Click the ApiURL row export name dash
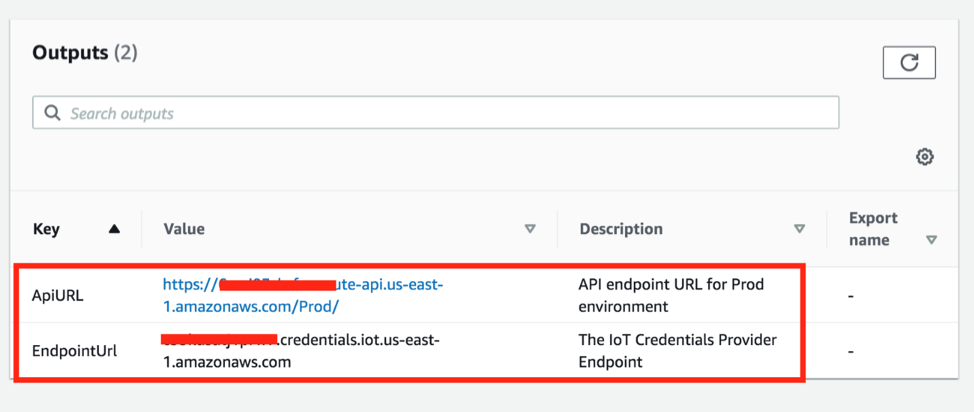Screen dimensions: 974x412 pos(851,296)
